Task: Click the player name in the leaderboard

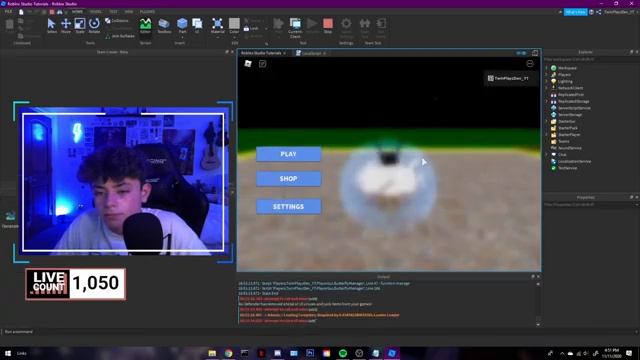Action: (511, 78)
